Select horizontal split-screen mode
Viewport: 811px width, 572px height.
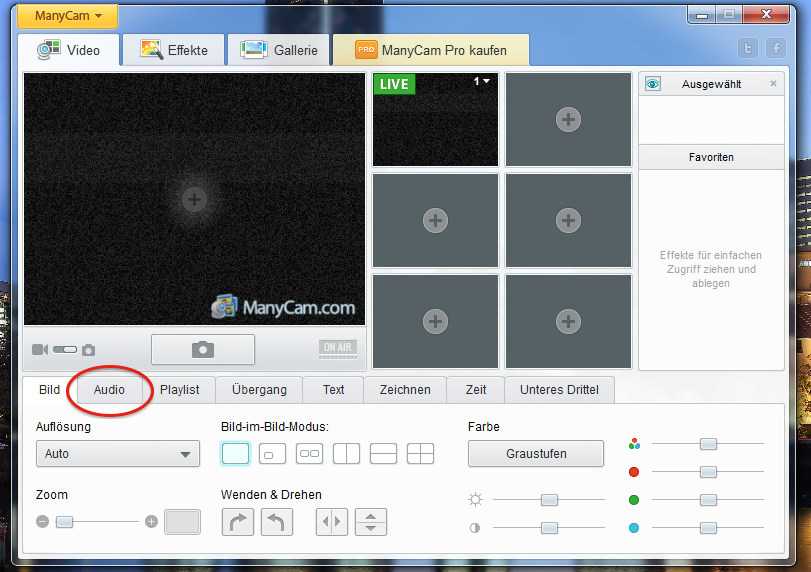[383, 454]
